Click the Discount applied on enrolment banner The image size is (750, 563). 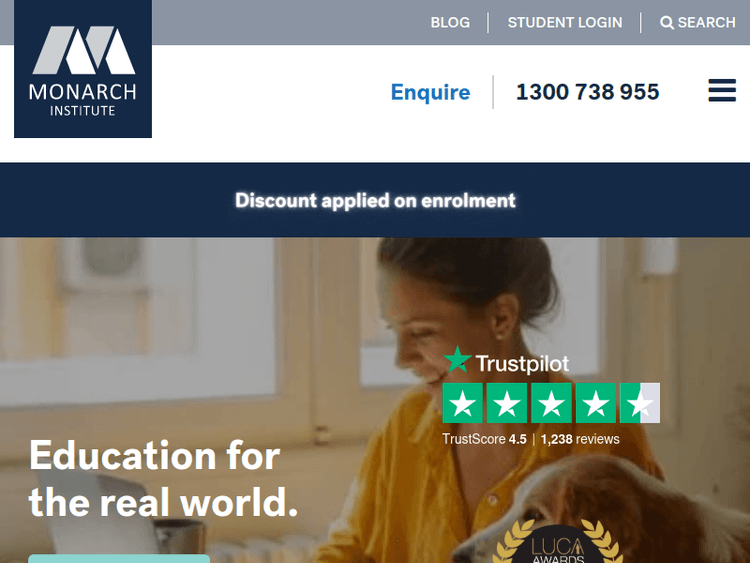pos(375,200)
